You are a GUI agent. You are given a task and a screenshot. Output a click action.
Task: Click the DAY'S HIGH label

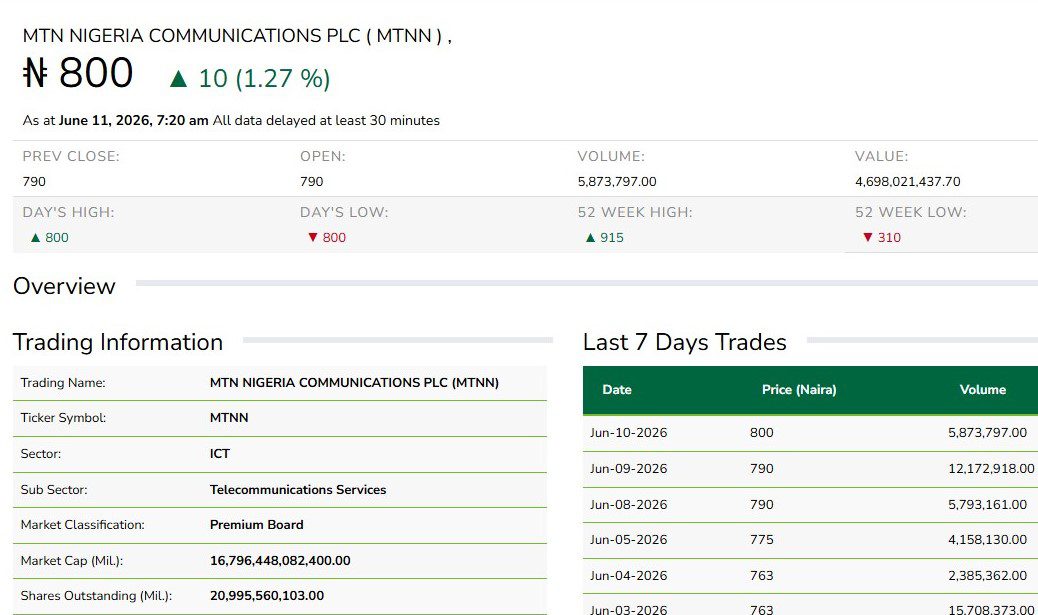[x=68, y=213]
